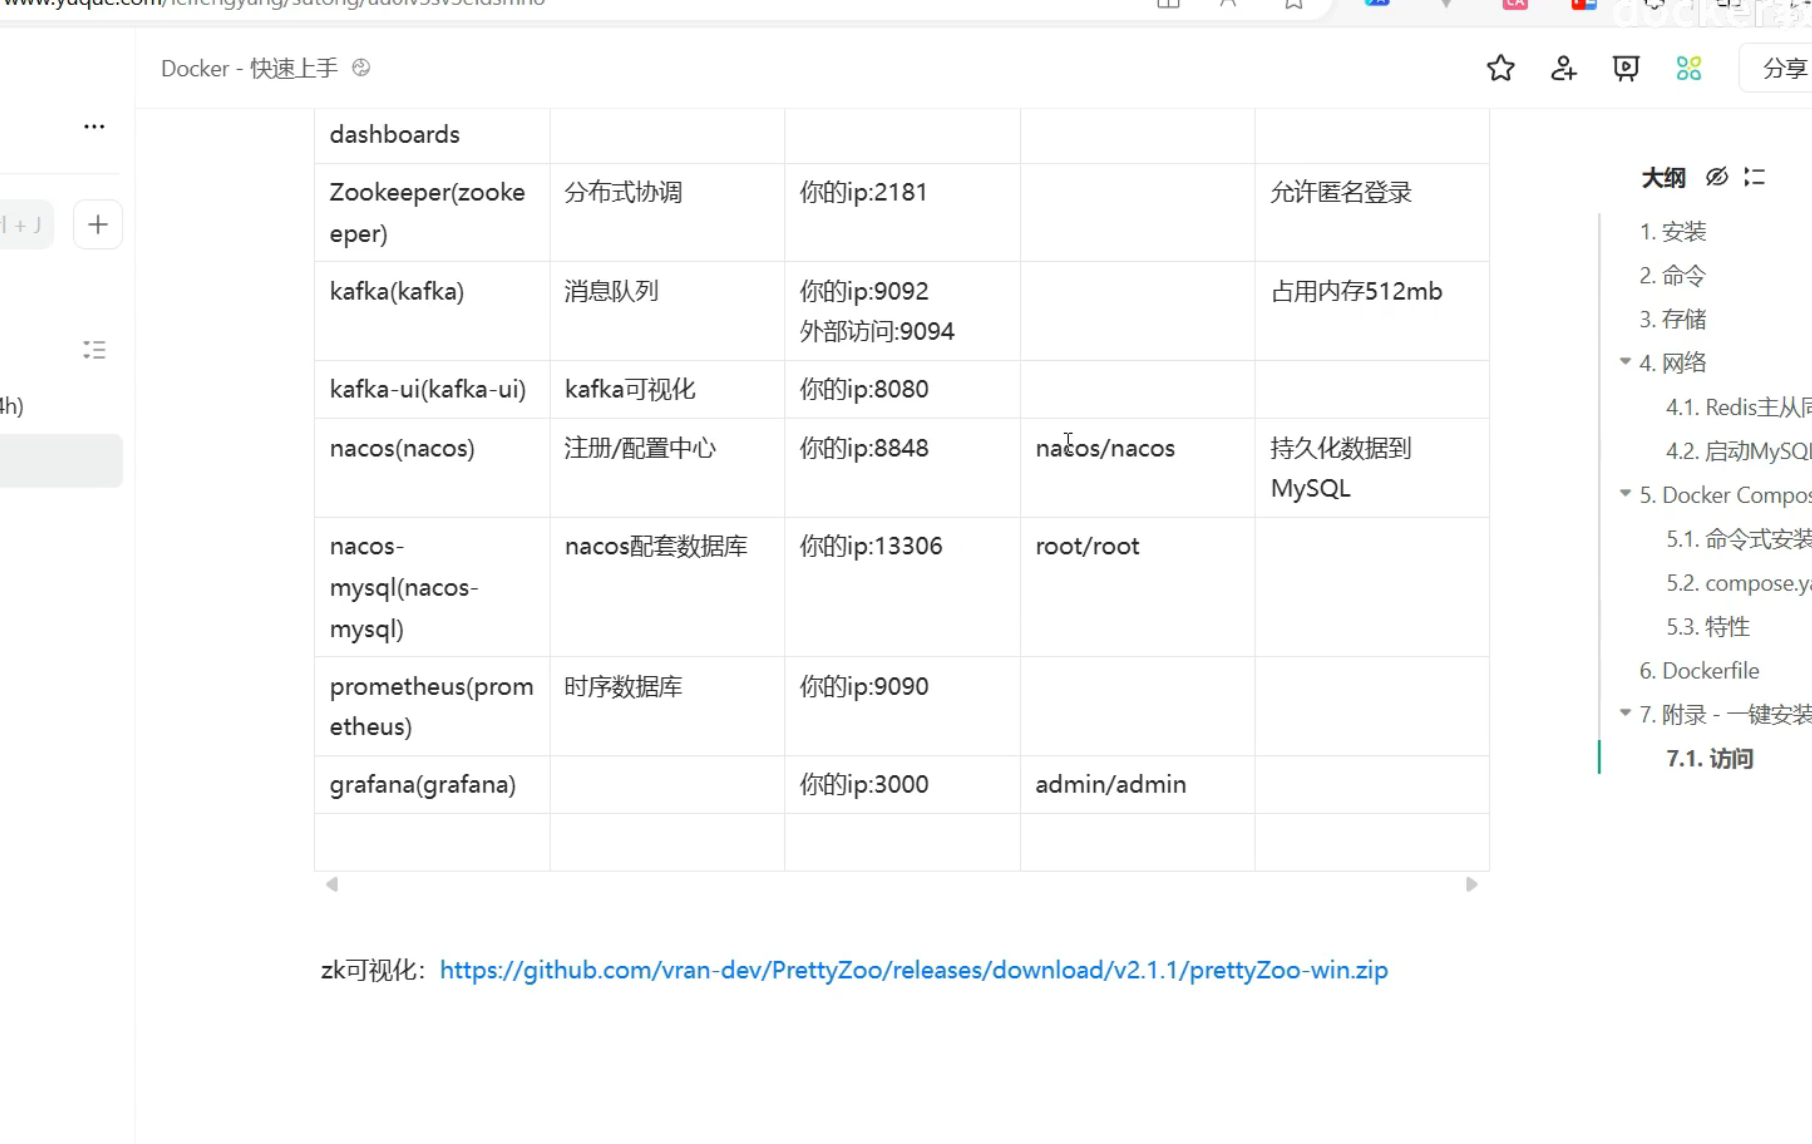Viewport: 1812px width, 1144px height.
Task: Click the kafka可视化 description cell
Action: coord(667,389)
